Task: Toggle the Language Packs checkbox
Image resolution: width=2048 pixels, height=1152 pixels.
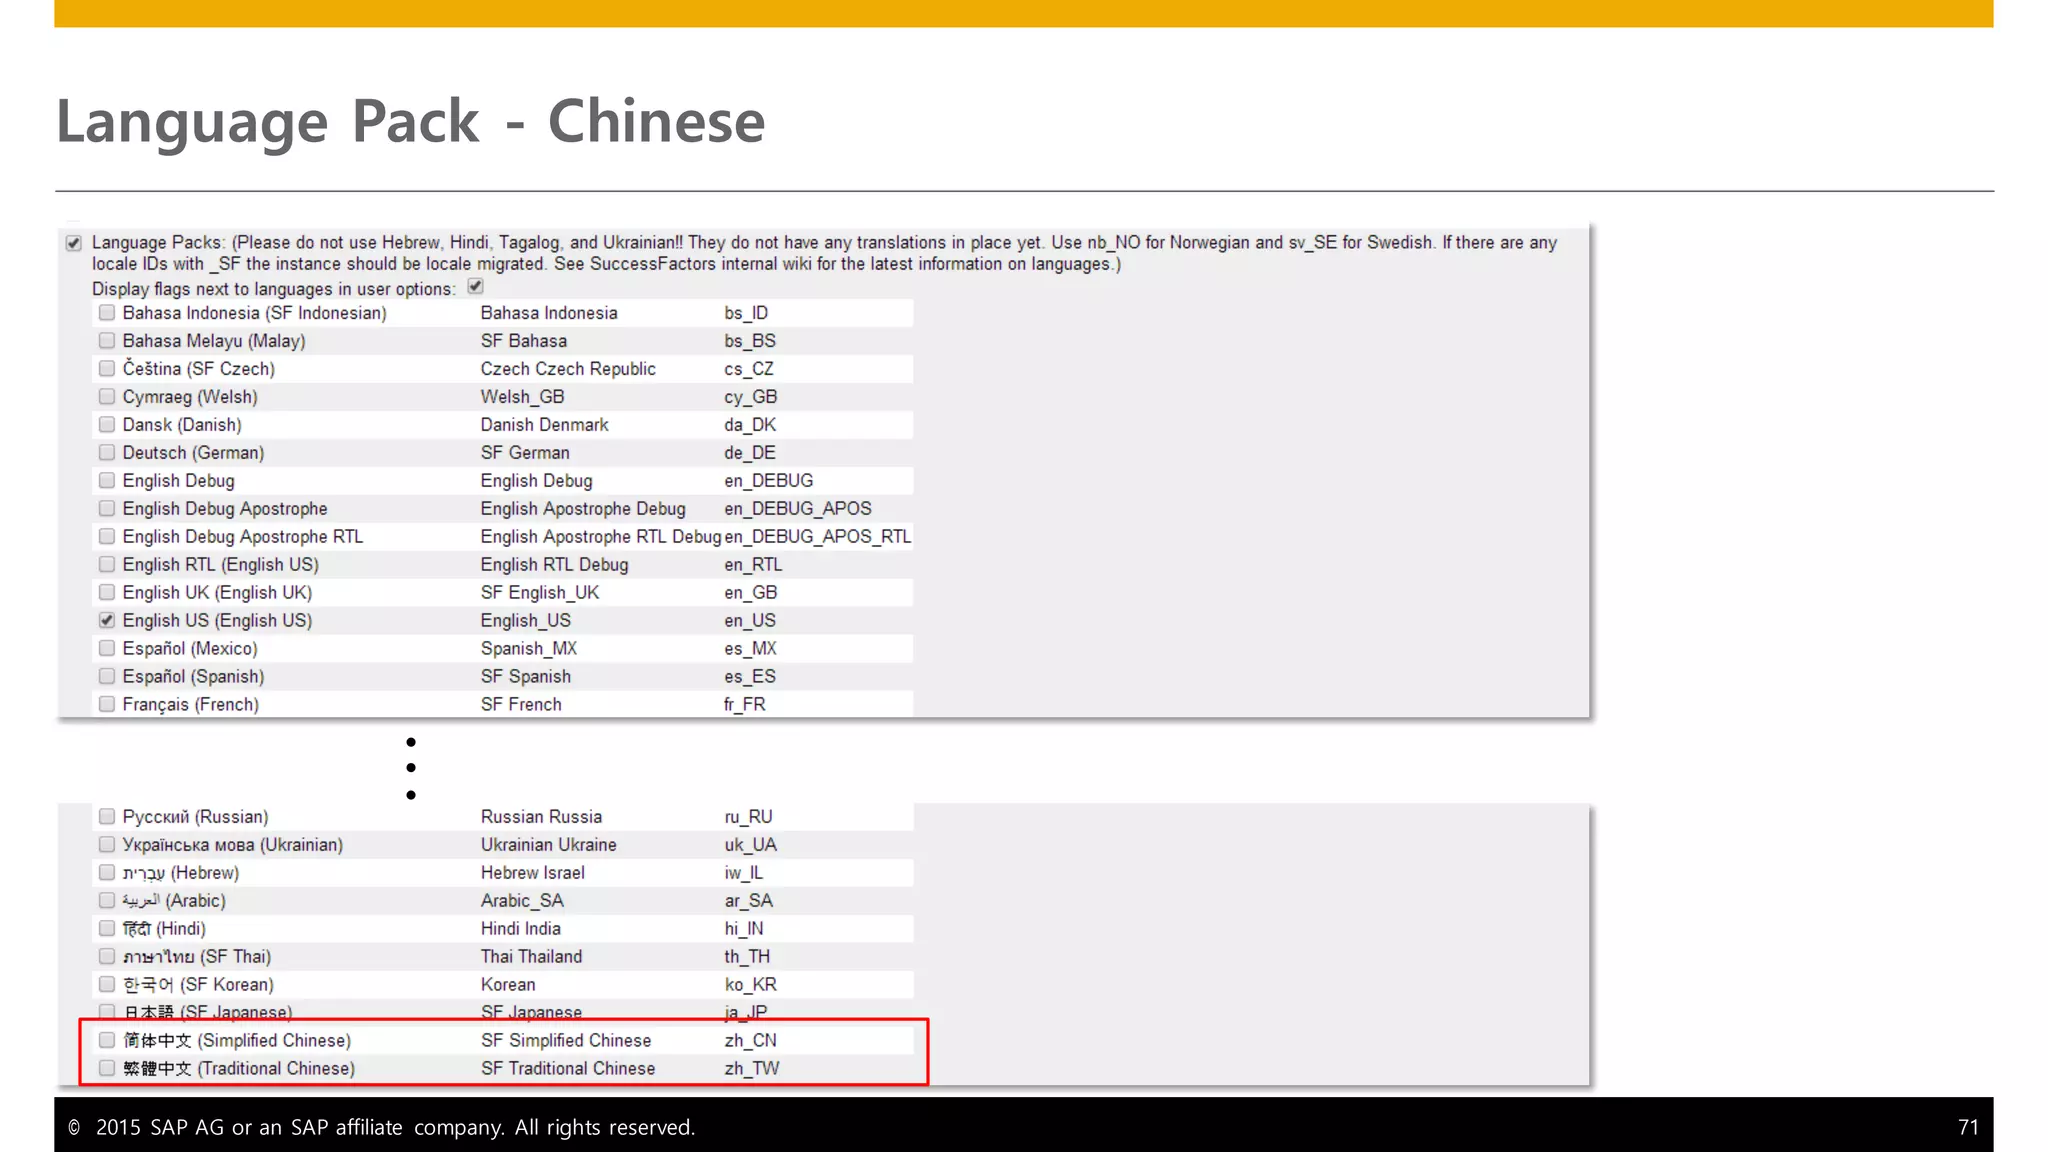Action: click(x=74, y=243)
